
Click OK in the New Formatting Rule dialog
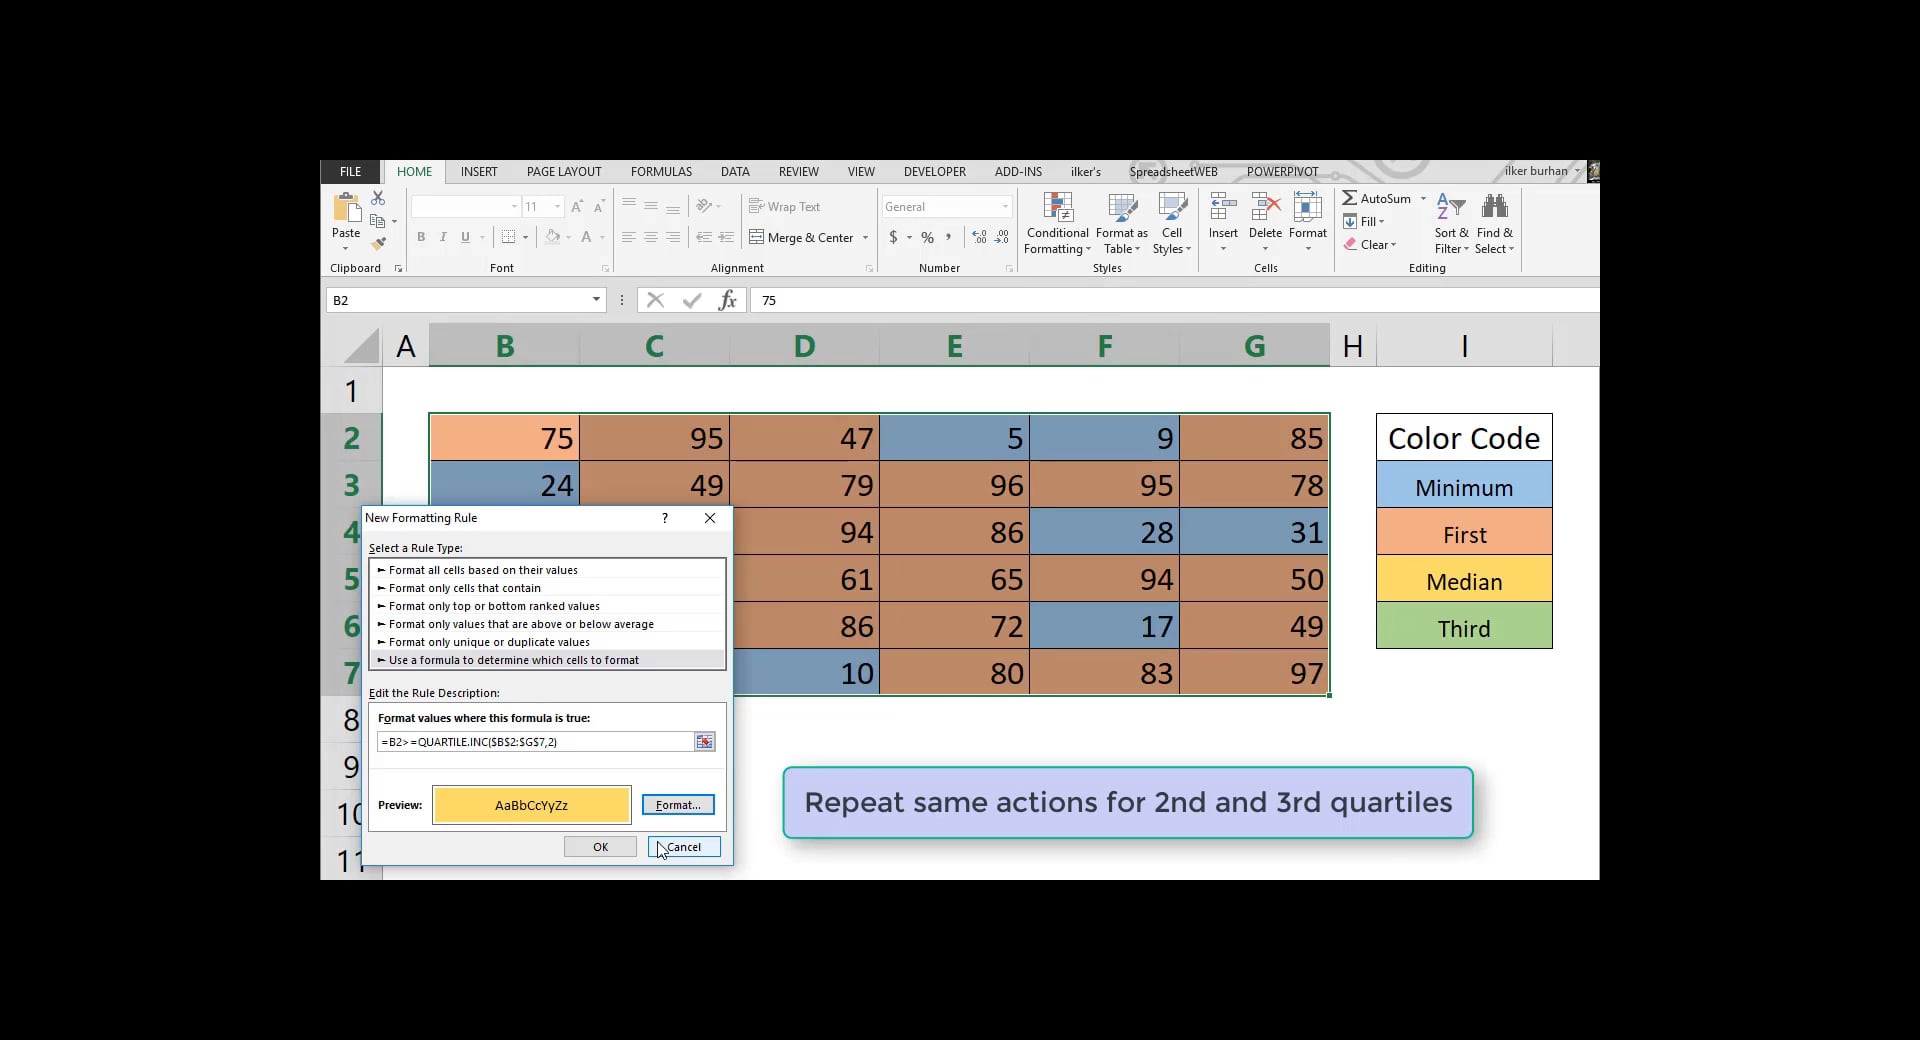(600, 846)
